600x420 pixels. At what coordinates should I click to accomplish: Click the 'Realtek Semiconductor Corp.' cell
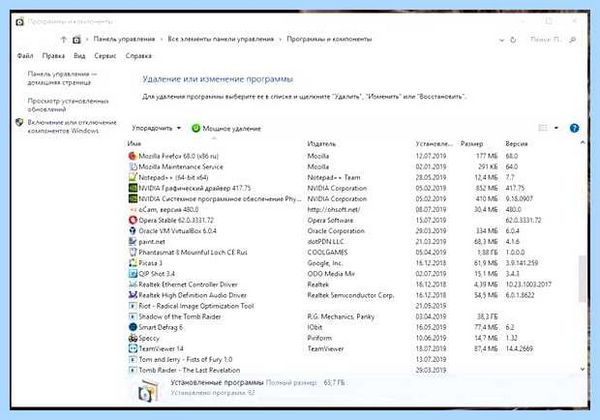(x=351, y=295)
